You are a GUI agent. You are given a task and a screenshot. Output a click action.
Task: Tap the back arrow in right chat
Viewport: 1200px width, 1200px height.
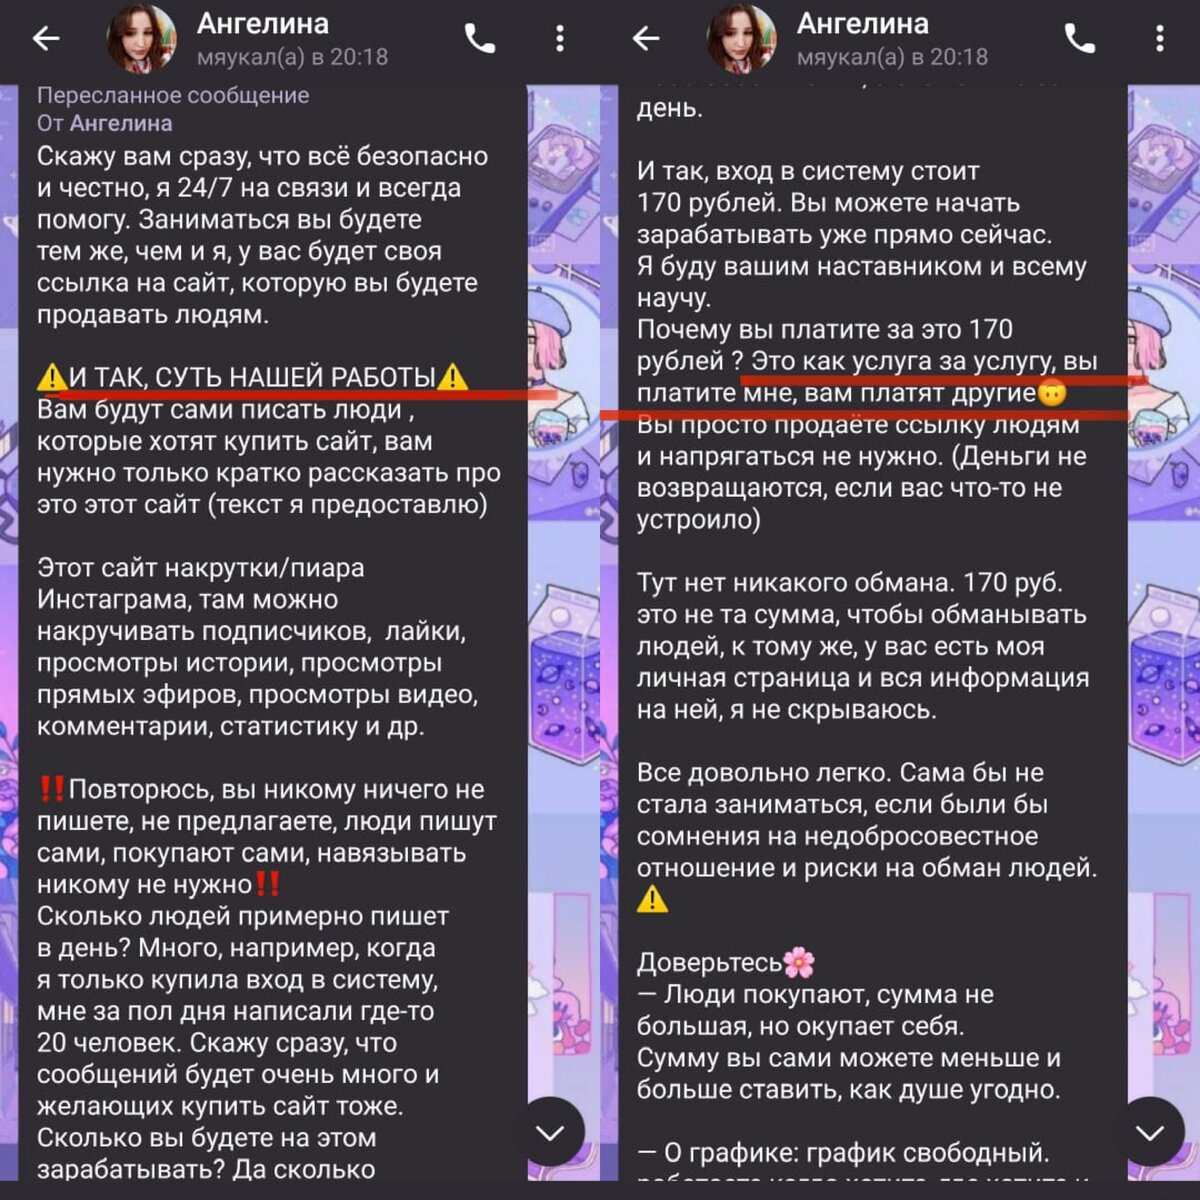[646, 39]
